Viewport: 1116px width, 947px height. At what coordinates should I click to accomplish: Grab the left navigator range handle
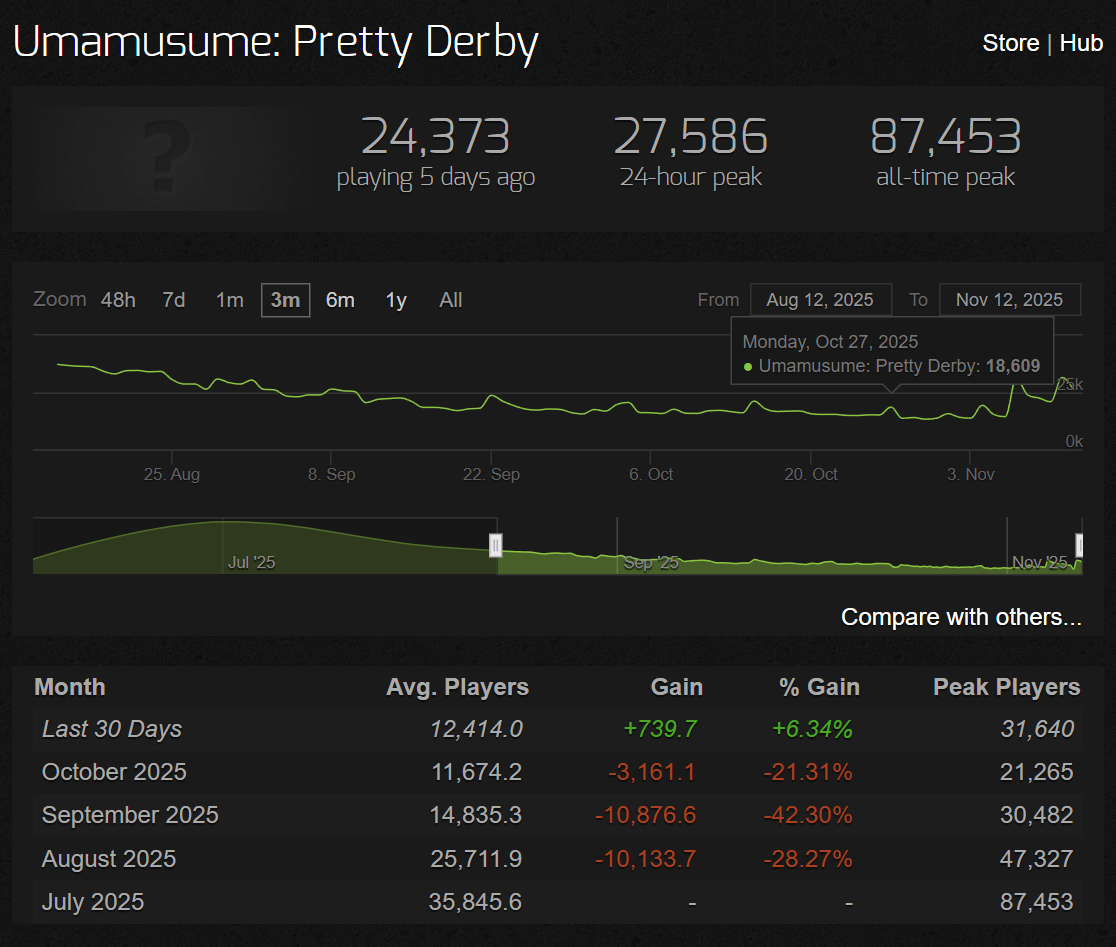pos(496,546)
